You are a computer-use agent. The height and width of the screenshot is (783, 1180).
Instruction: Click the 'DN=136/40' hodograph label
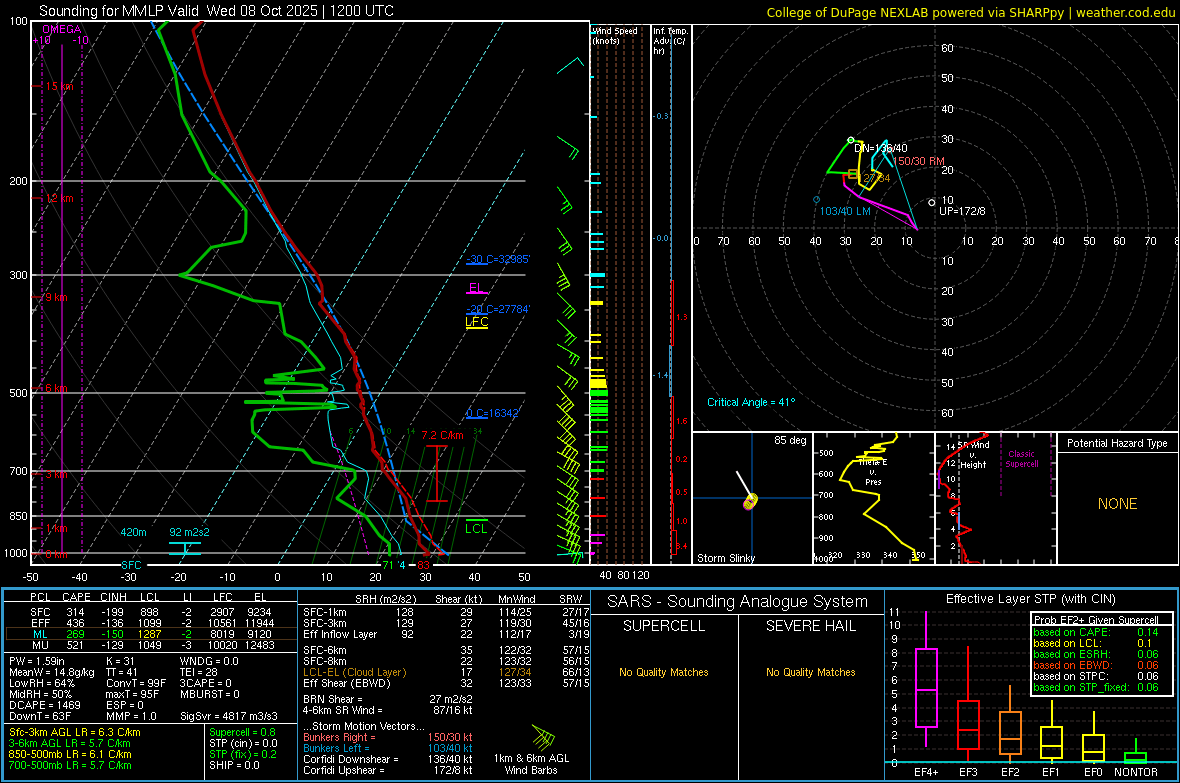[880, 148]
